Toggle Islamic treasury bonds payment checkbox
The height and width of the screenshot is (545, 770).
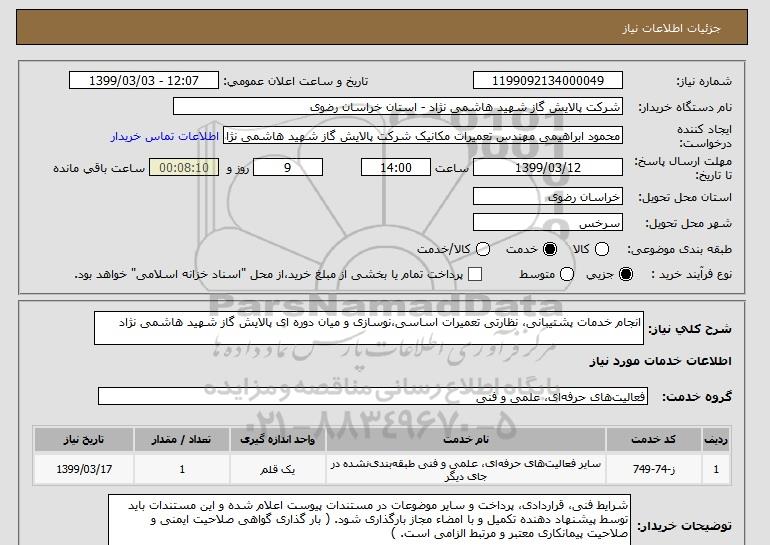point(475,274)
